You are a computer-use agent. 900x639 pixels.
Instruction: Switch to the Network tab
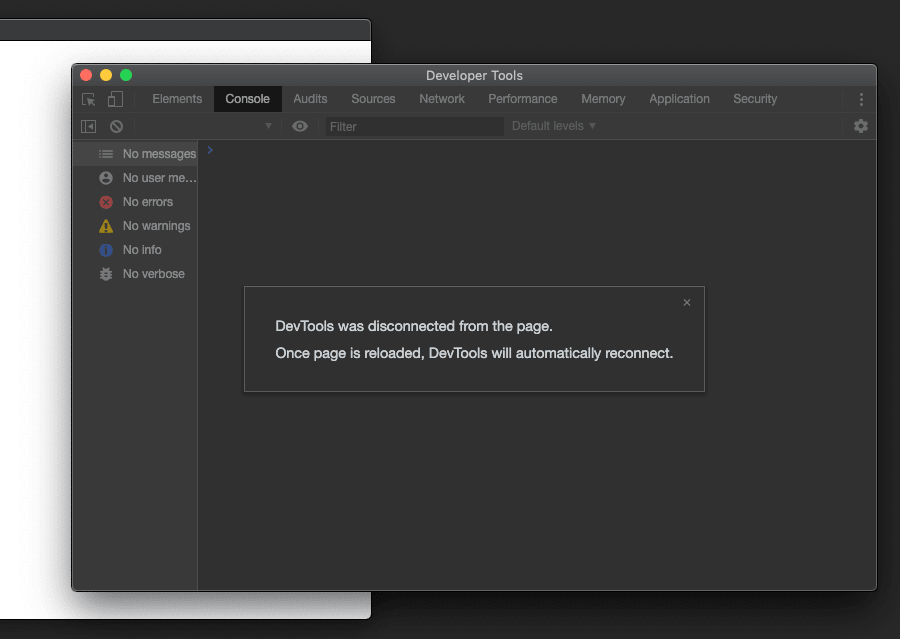pos(442,99)
